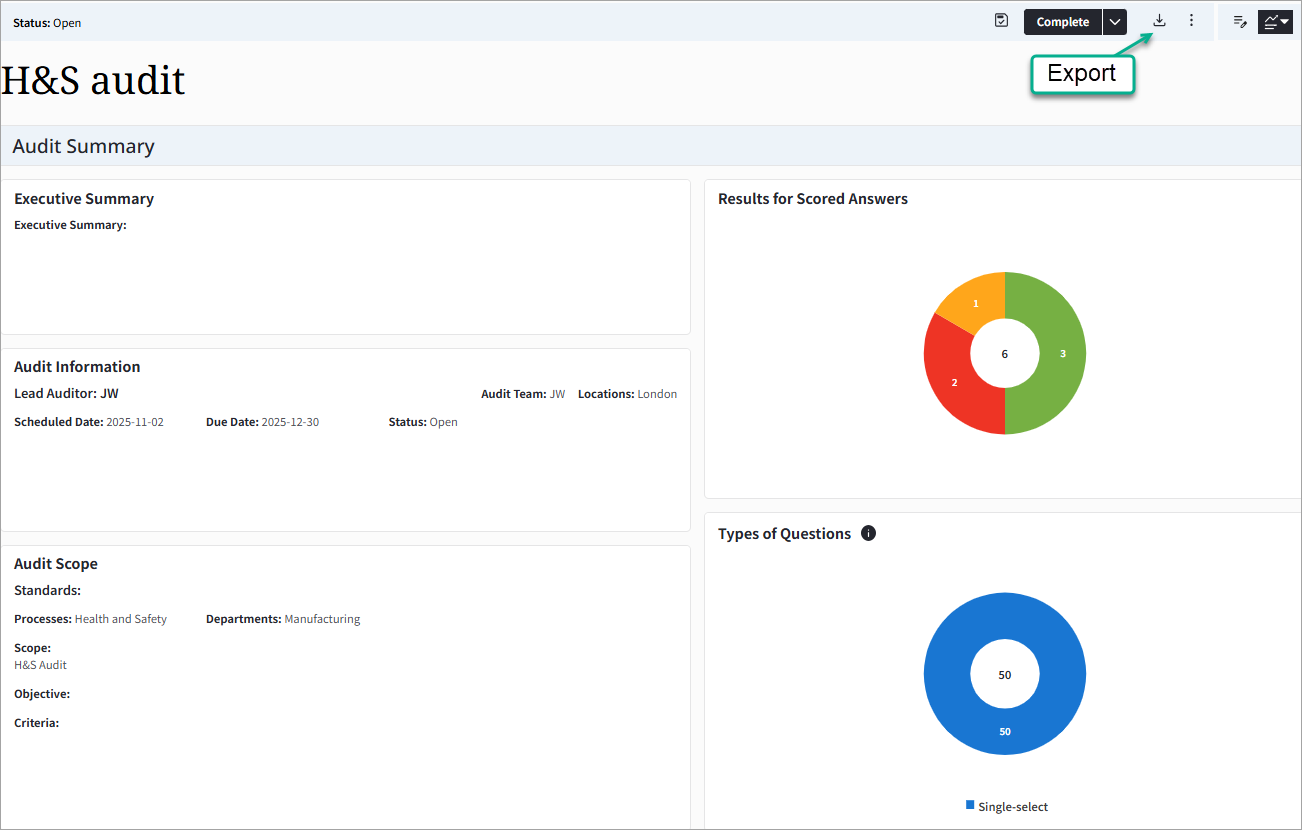Click the save audit icon
This screenshot has width=1302, height=830.
[1001, 21]
